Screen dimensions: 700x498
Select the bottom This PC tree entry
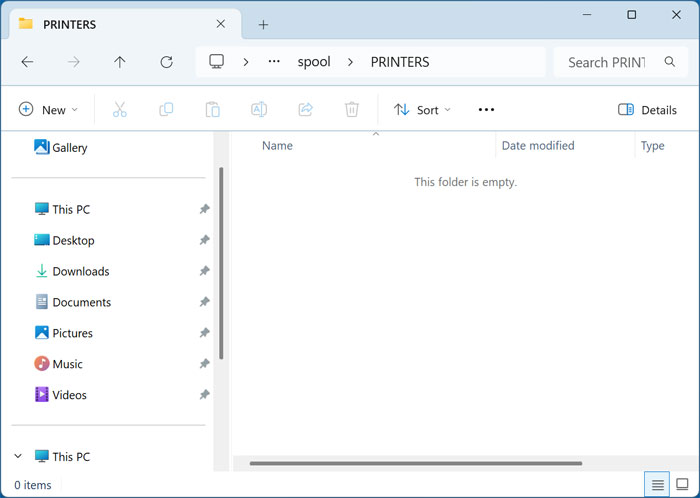click(62, 456)
